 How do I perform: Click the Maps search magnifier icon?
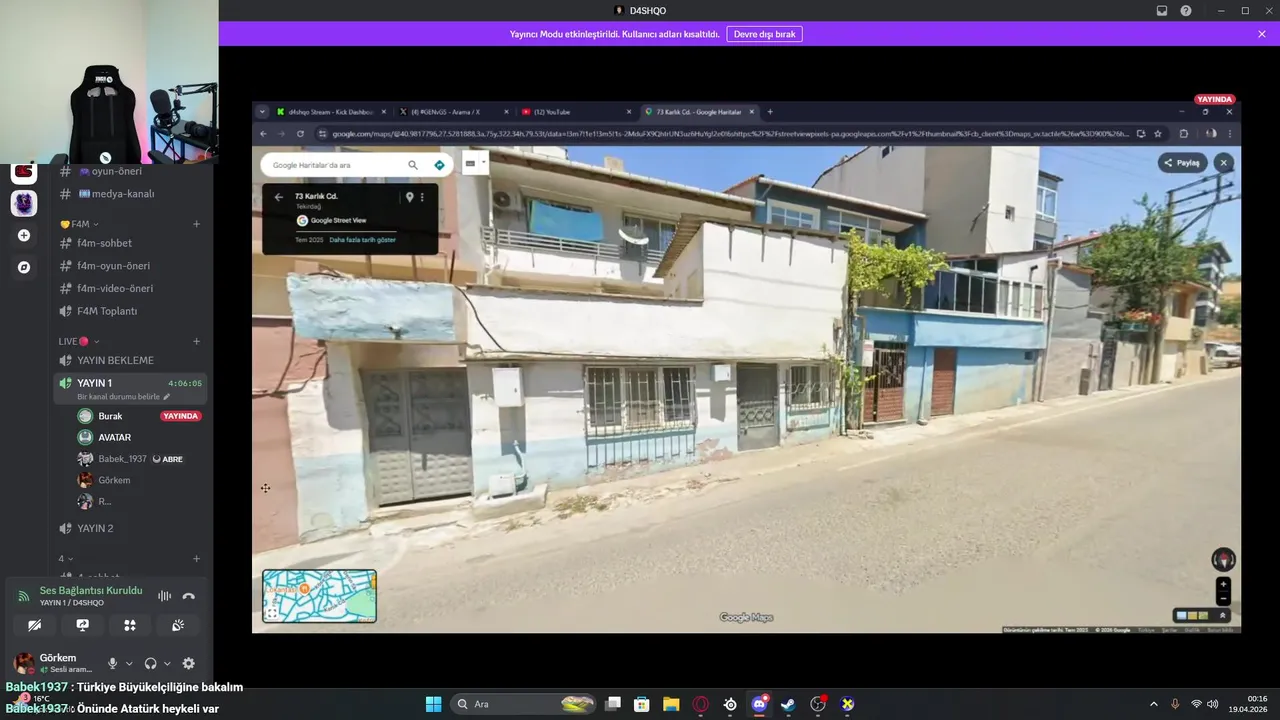413,164
